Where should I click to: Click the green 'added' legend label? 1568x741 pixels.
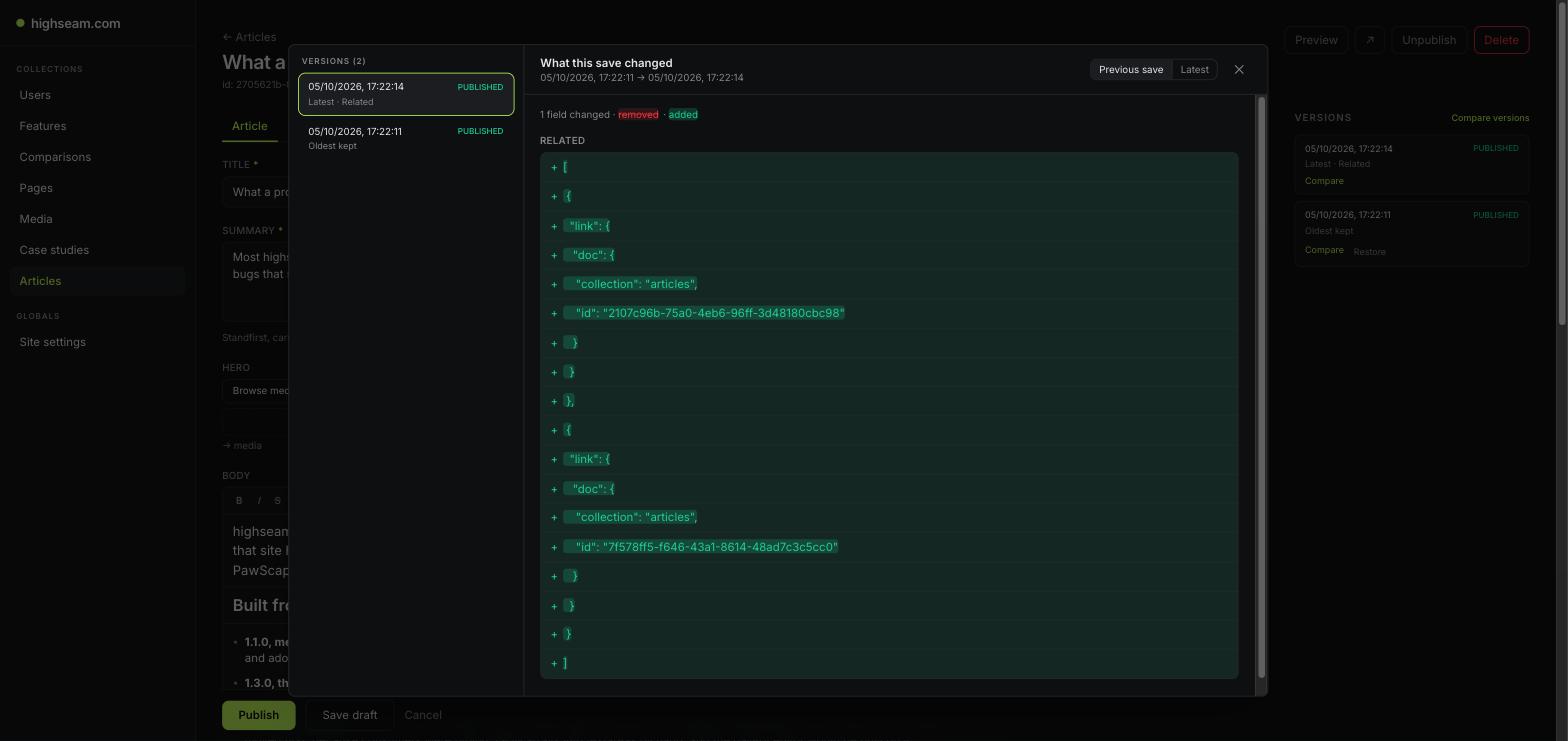(x=683, y=115)
